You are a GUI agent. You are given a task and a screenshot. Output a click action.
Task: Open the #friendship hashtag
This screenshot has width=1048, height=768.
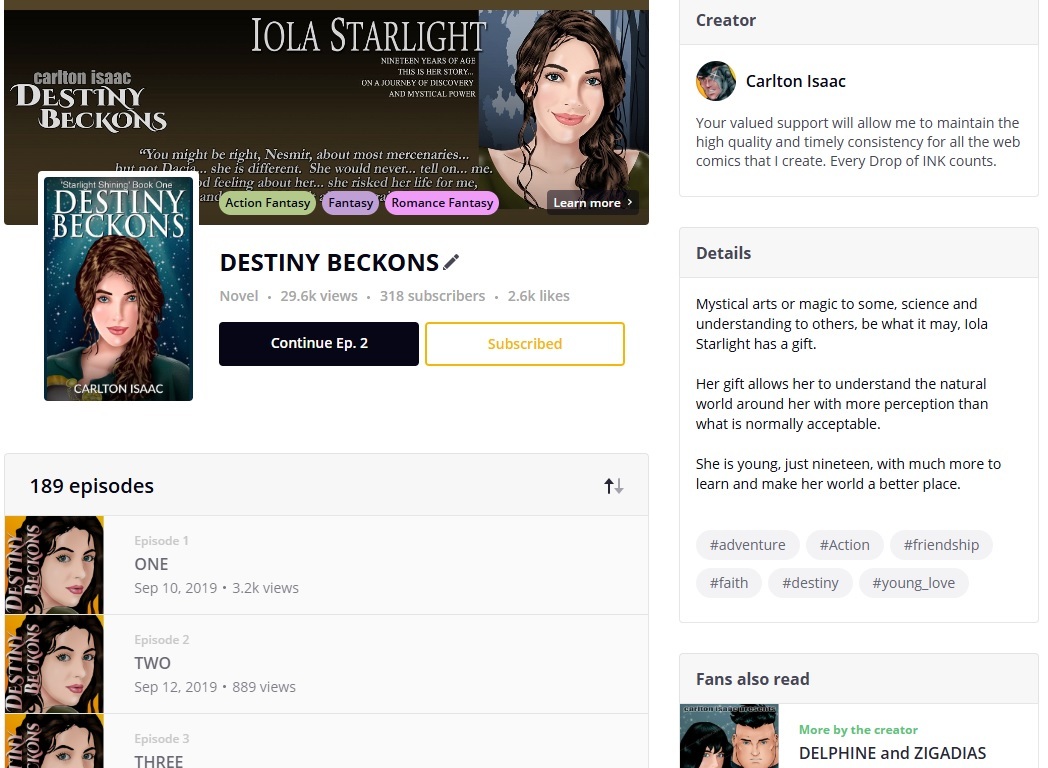tap(941, 545)
